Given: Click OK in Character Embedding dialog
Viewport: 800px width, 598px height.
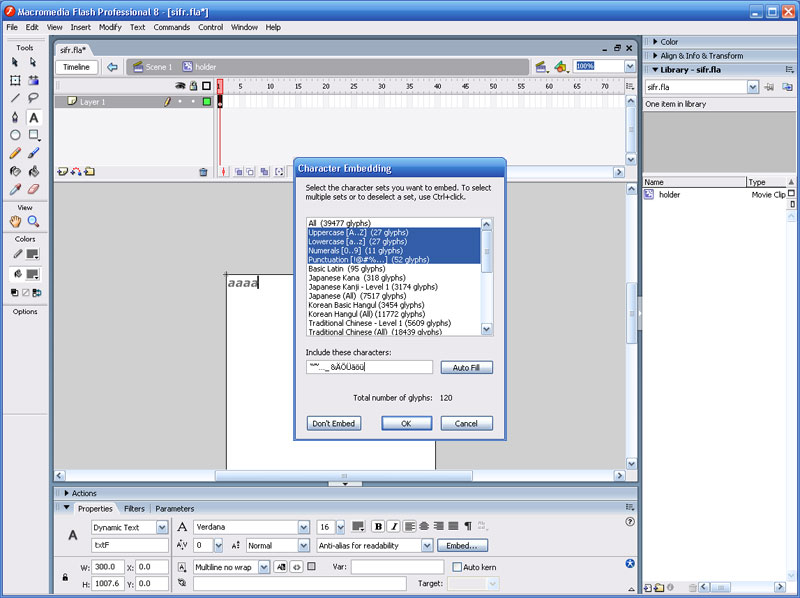Looking at the screenshot, I should click(x=406, y=423).
